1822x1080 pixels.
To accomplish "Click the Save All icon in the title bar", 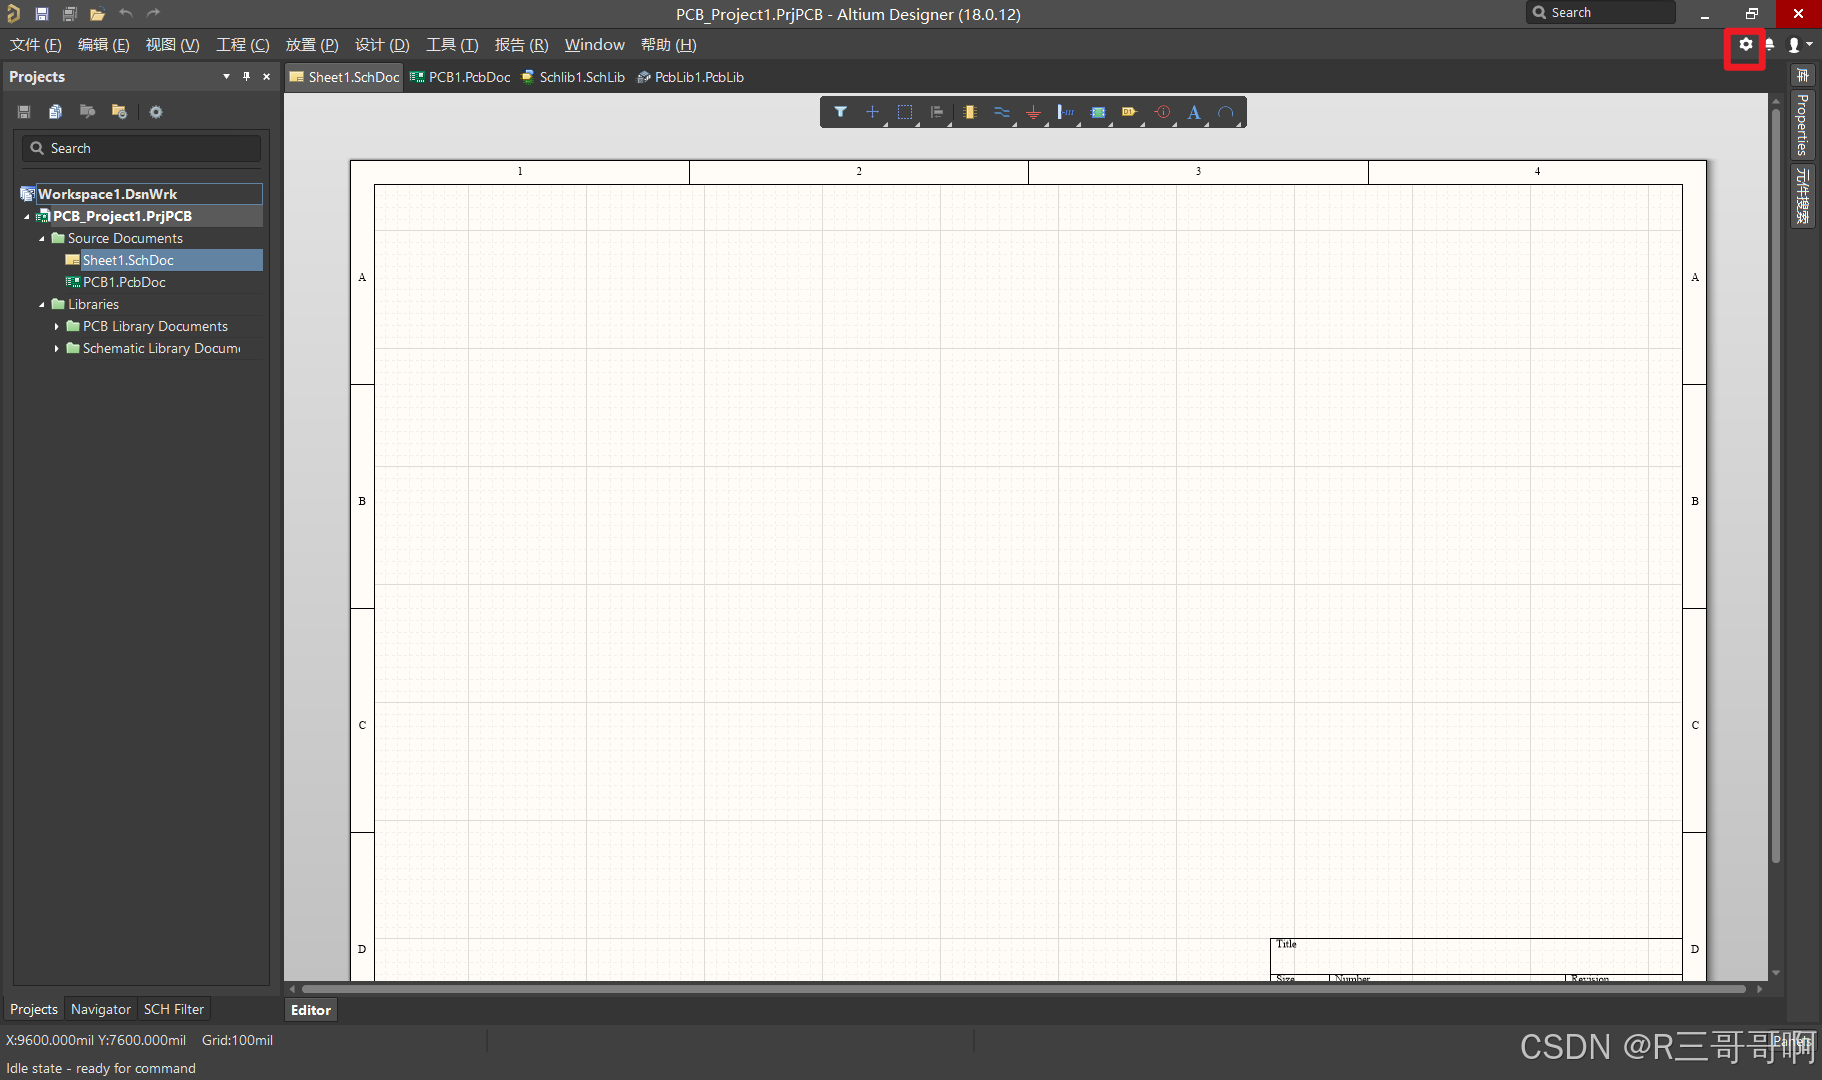I will coord(70,13).
